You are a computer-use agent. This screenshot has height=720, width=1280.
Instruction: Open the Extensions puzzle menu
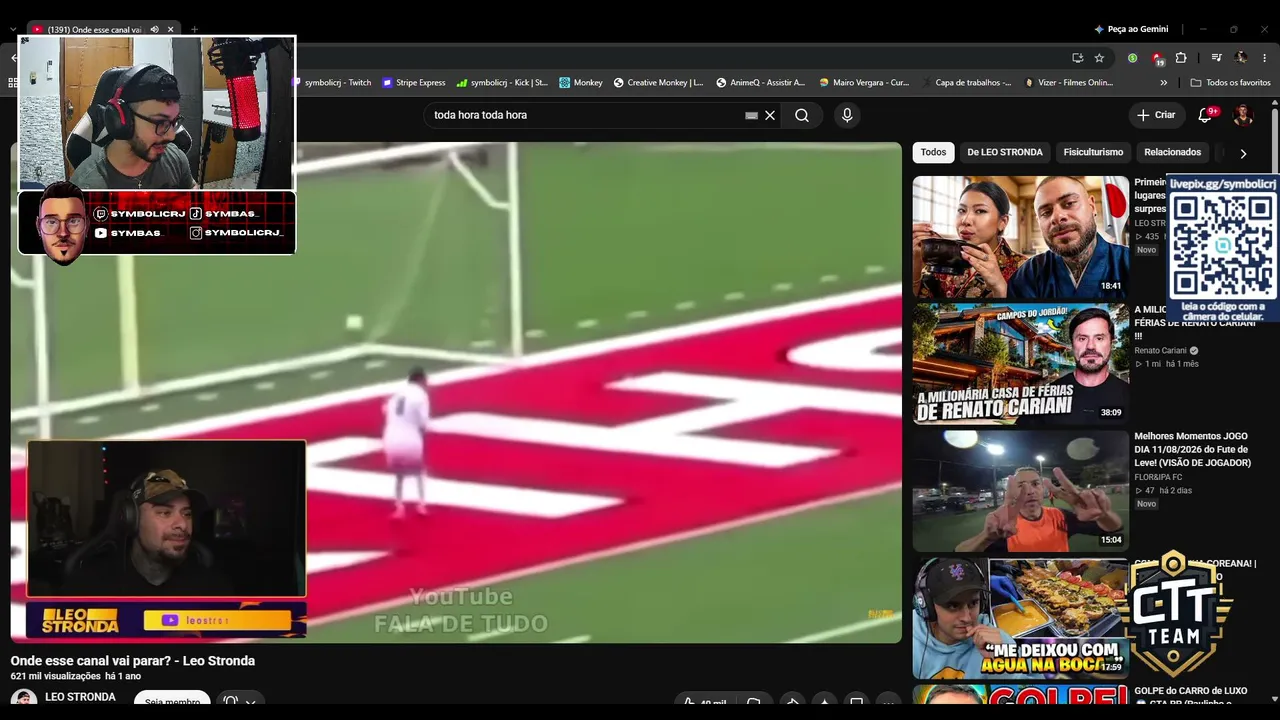pos(1181,58)
